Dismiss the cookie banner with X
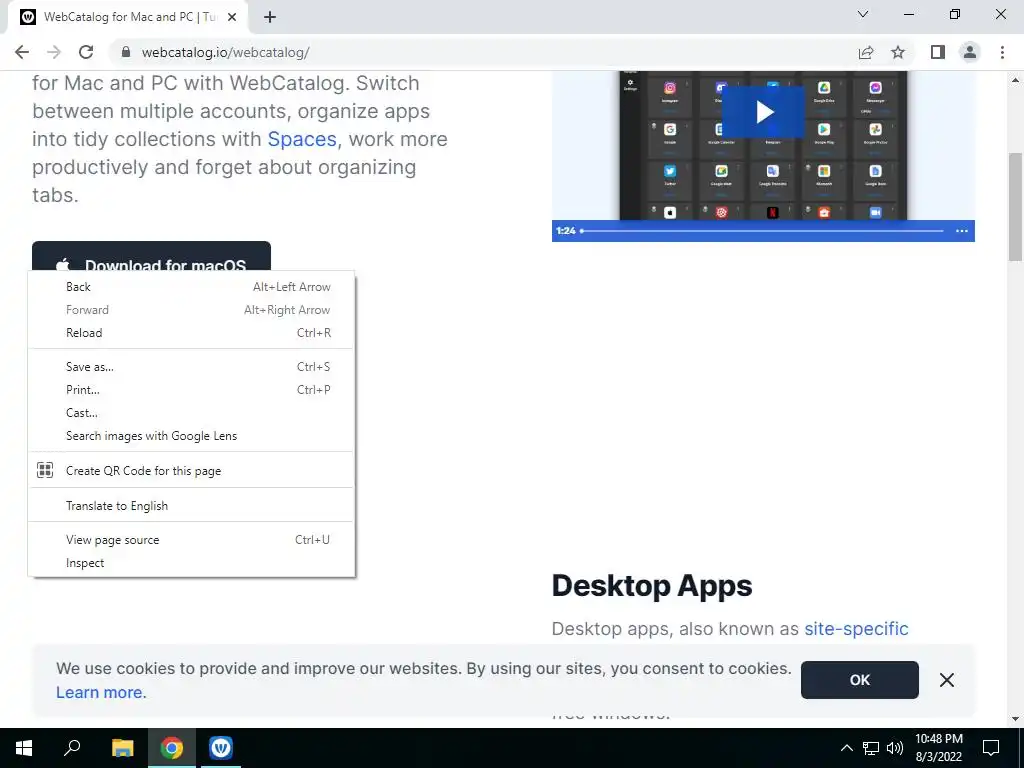This screenshot has width=1024, height=768. (946, 680)
